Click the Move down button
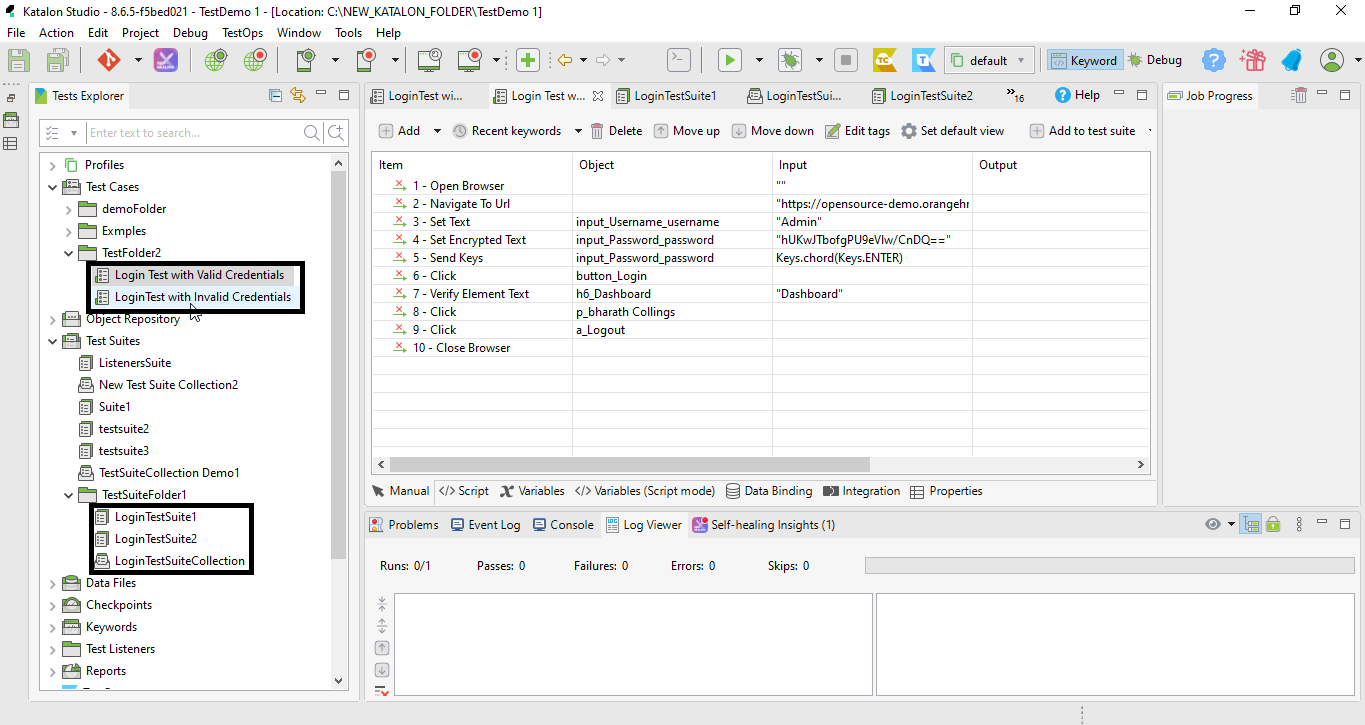Viewport: 1365px width, 725px height. pyautogui.click(x=773, y=131)
